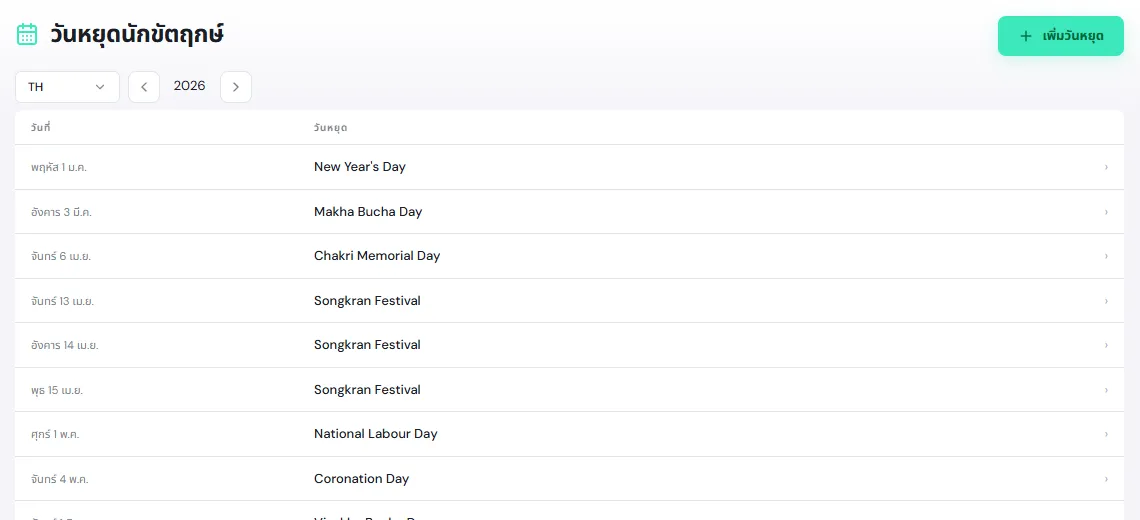
Task: Select the Makha Bucha Day holiday name
Action: coord(368,212)
